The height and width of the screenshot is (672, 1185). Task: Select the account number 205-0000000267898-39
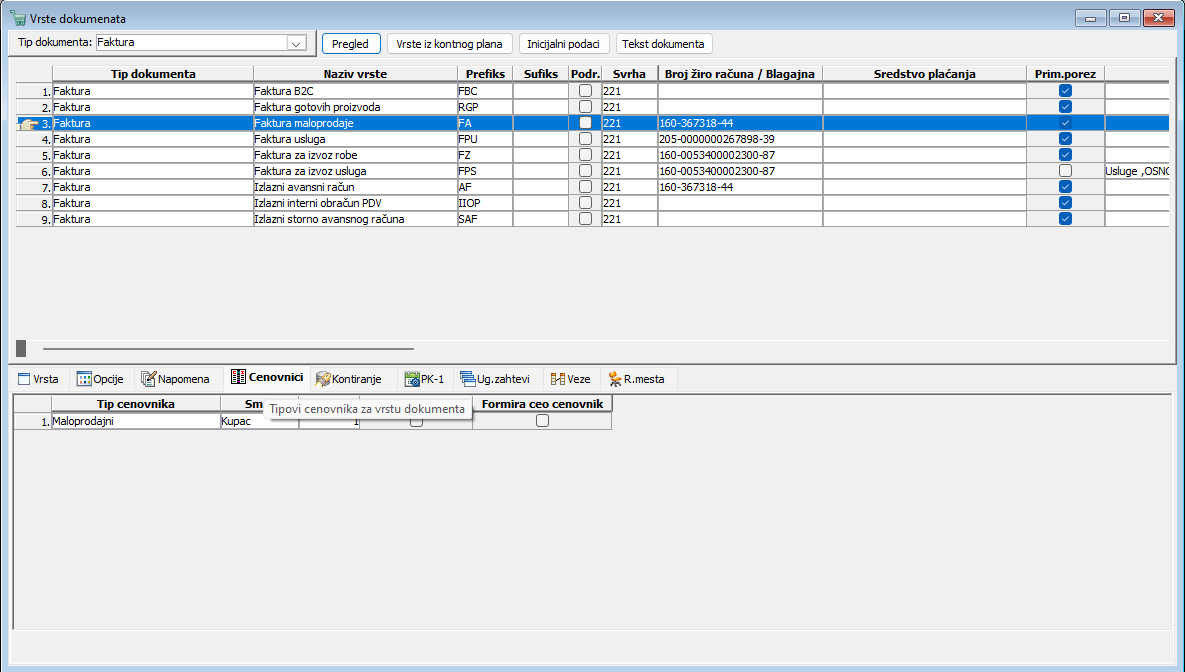[740, 139]
